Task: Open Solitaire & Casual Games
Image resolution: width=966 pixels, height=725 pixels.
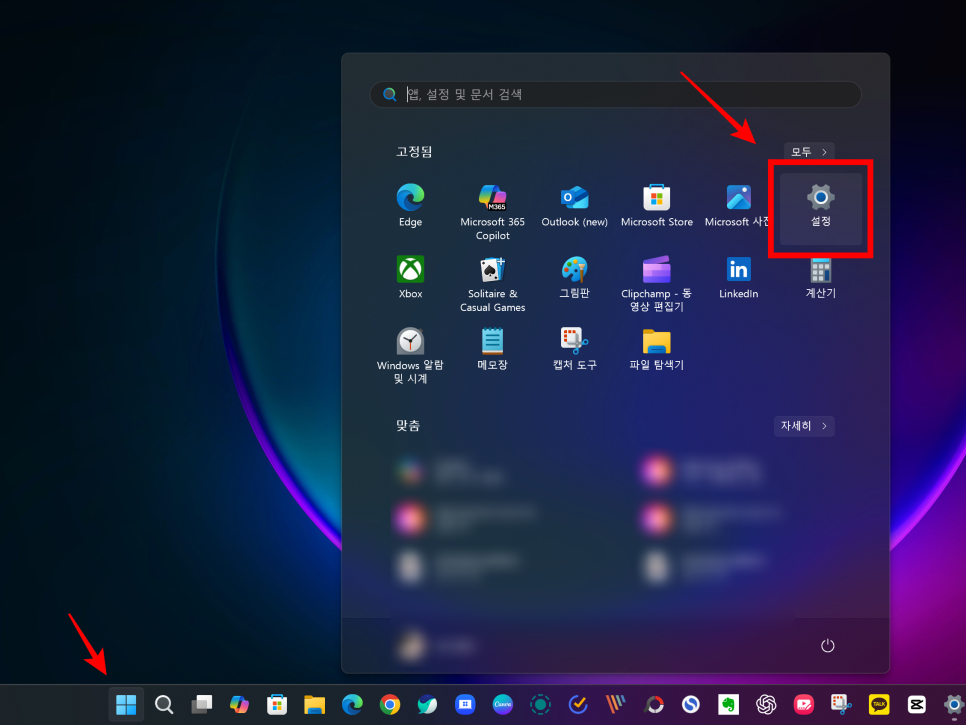Action: (x=492, y=284)
